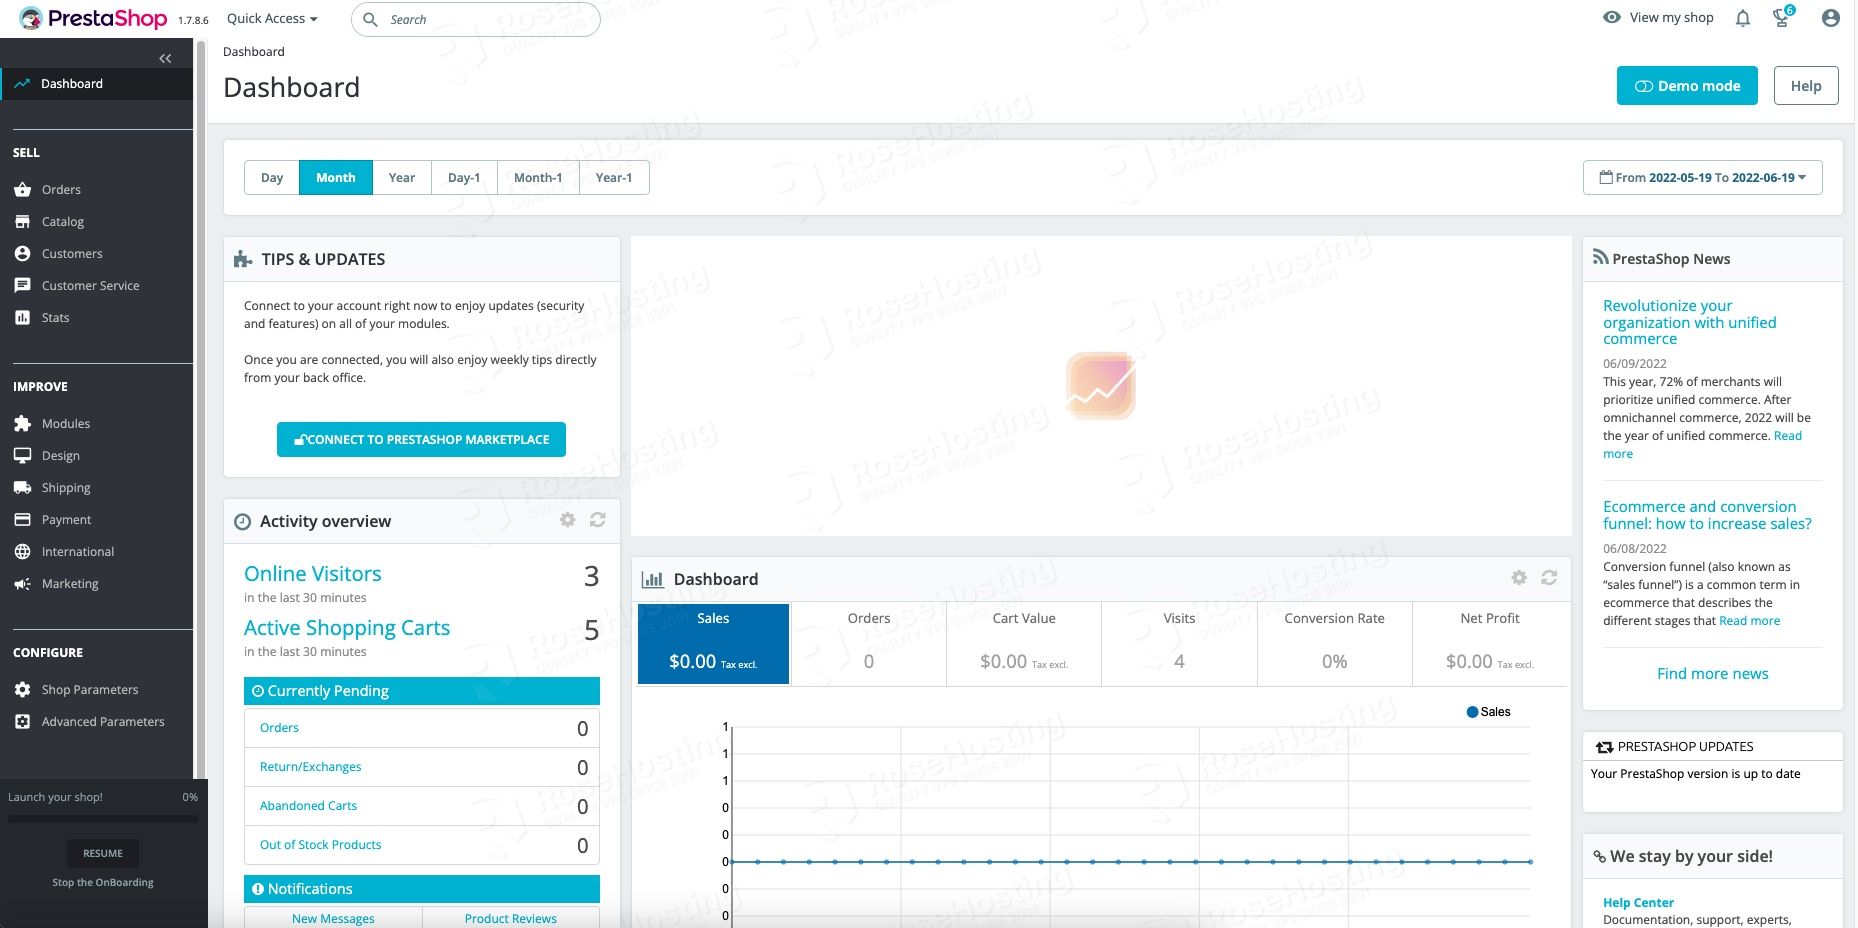Refresh the Activity overview panel
1858x928 pixels.
tap(597, 520)
